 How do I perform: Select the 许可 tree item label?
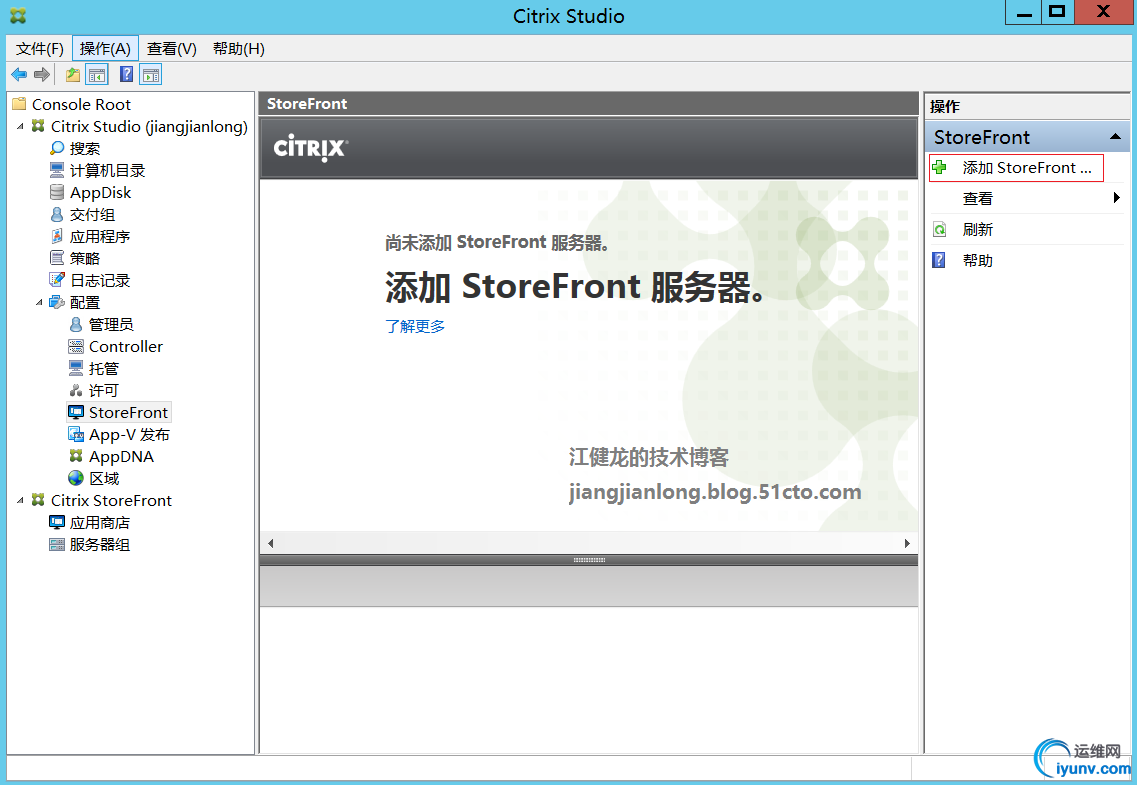tap(104, 390)
